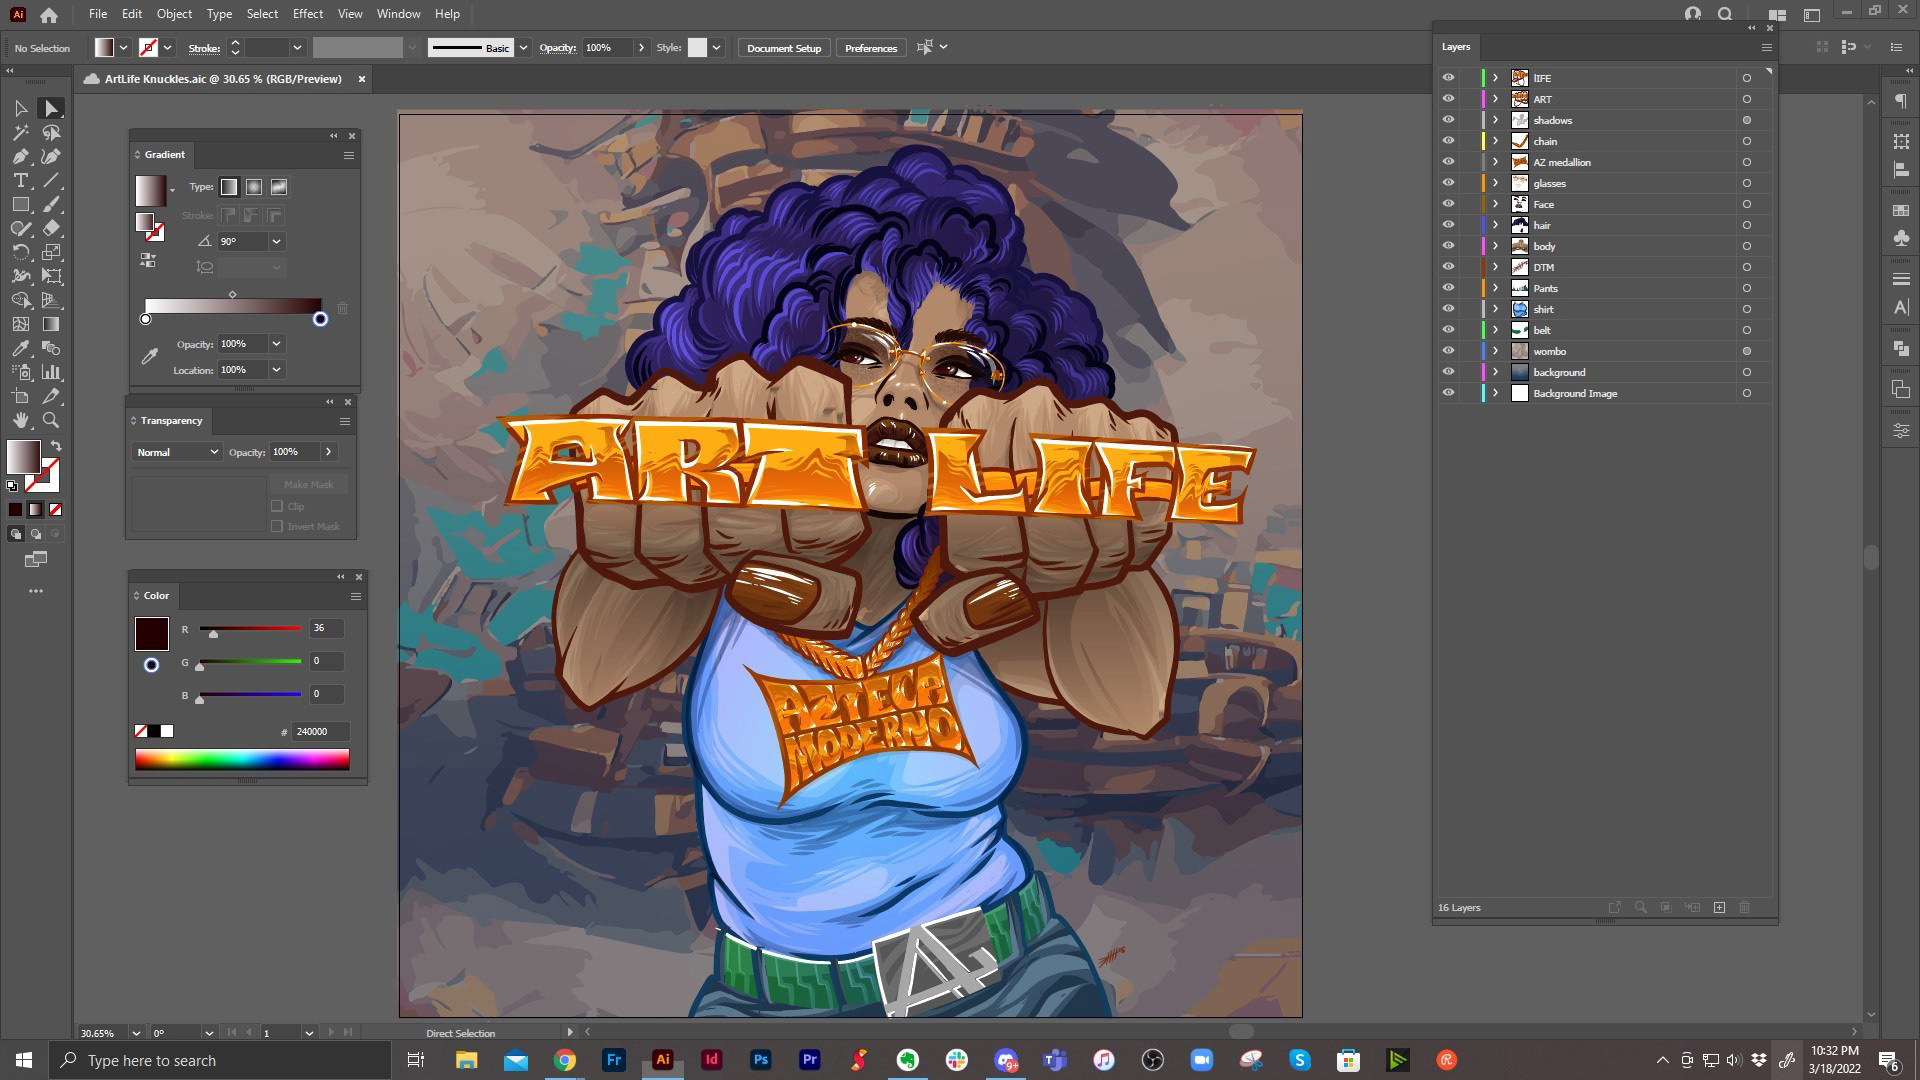
Task: Select the Rectangle tool
Action: 20,205
